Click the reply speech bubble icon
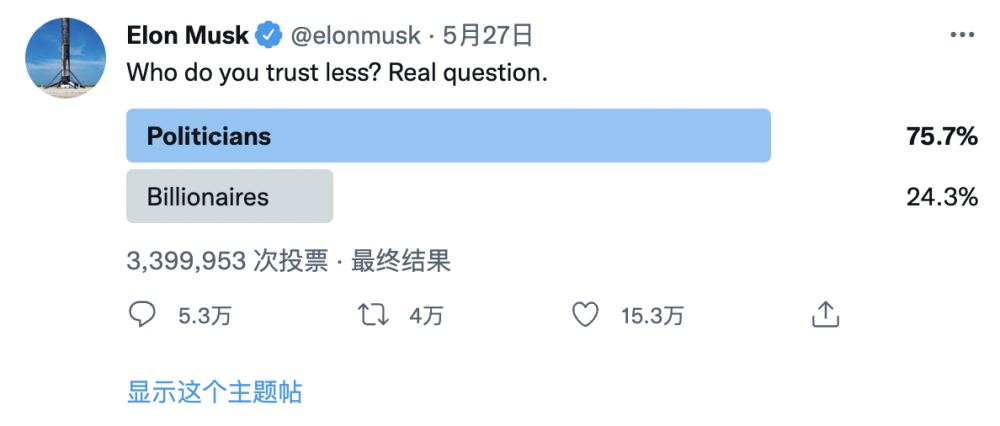This screenshot has height=426, width=1000. point(142,314)
